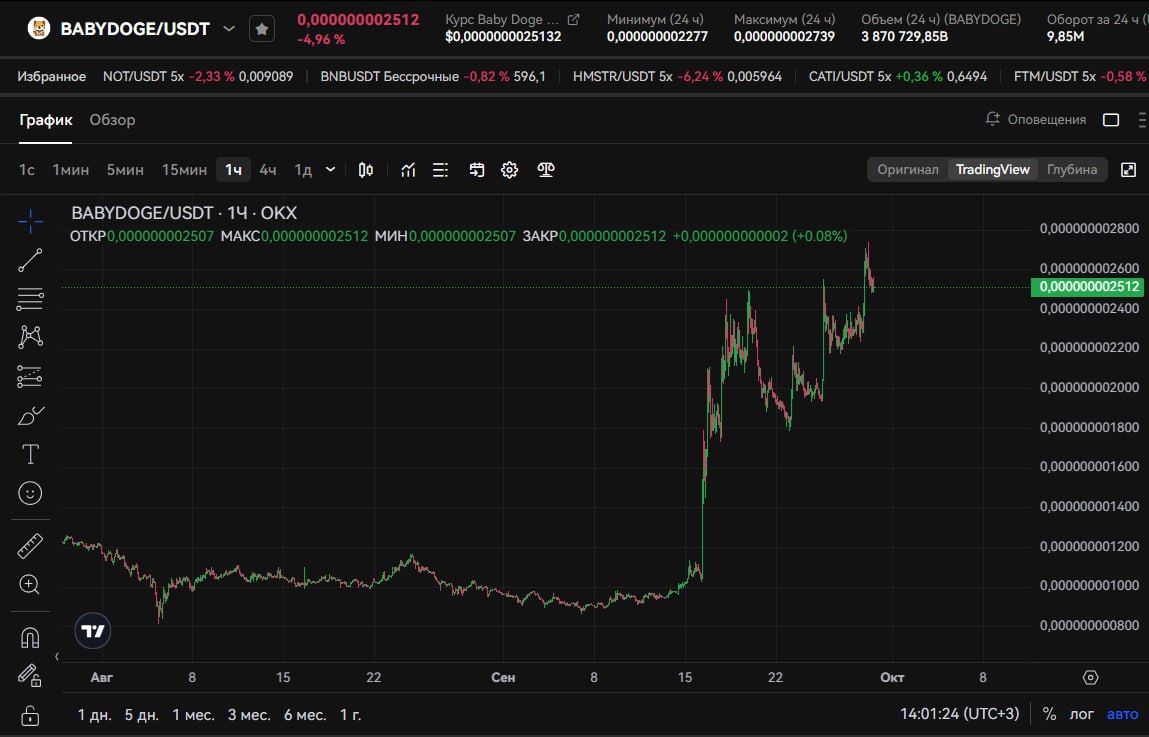Open the forecasting and measurement tools

point(30,377)
